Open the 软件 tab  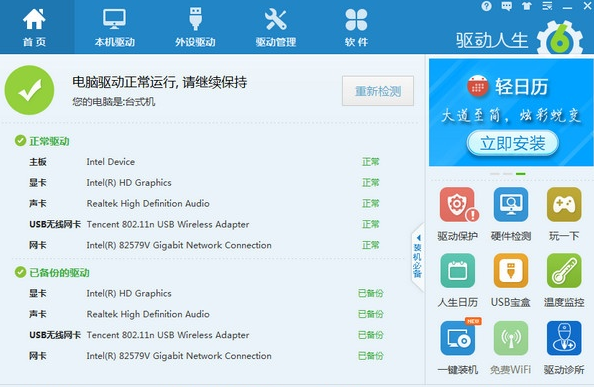(356, 27)
